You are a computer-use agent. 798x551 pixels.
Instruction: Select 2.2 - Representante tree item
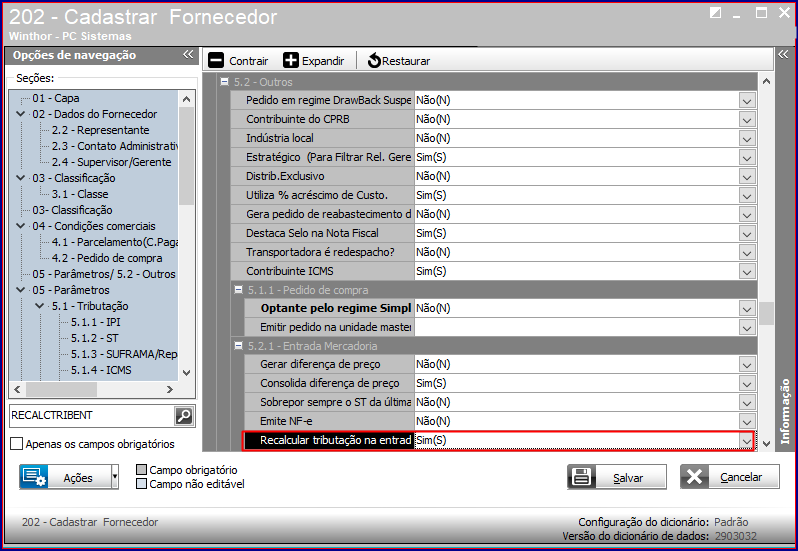tap(100, 130)
